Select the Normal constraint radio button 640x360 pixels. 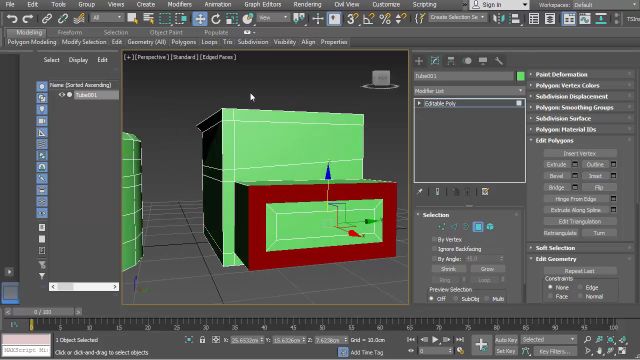(580, 296)
